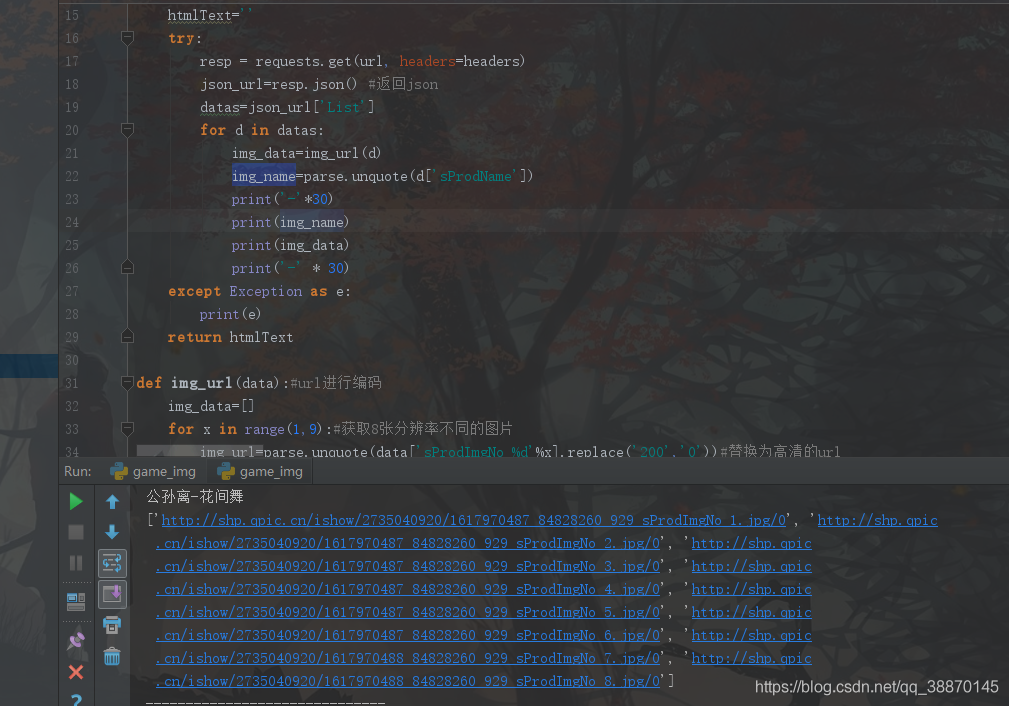This screenshot has height=706, width=1009.
Task: Click the 公孙离-花间舞 output line
Action: point(195,496)
